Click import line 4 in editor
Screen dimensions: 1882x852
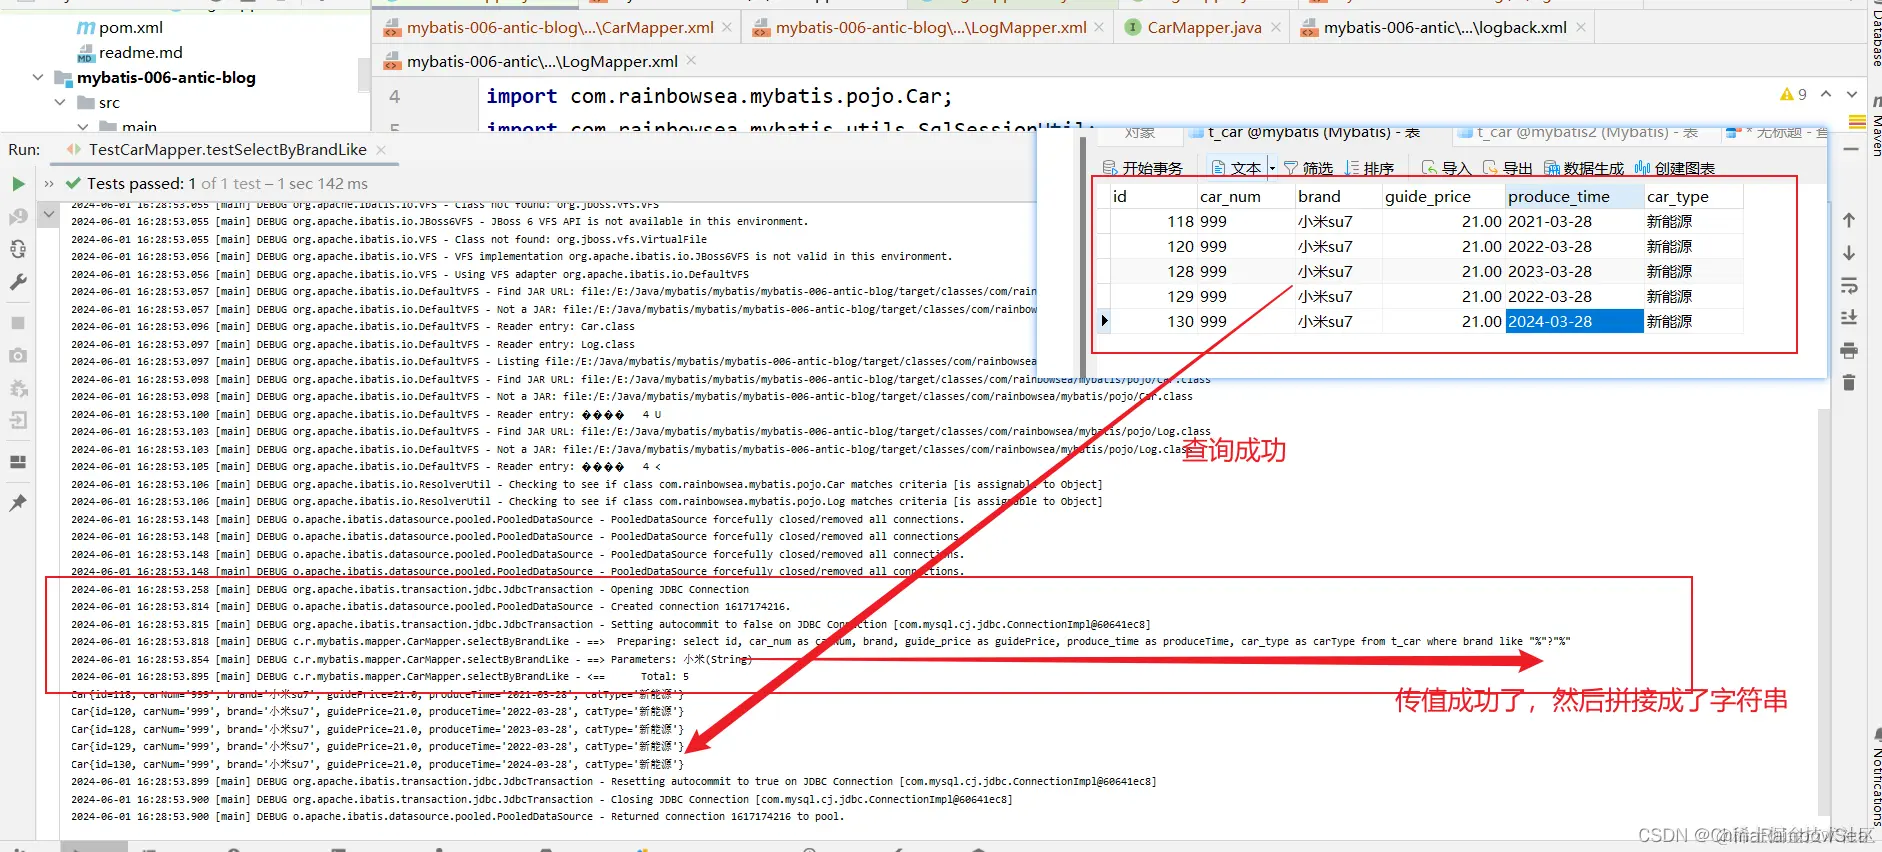point(719,96)
